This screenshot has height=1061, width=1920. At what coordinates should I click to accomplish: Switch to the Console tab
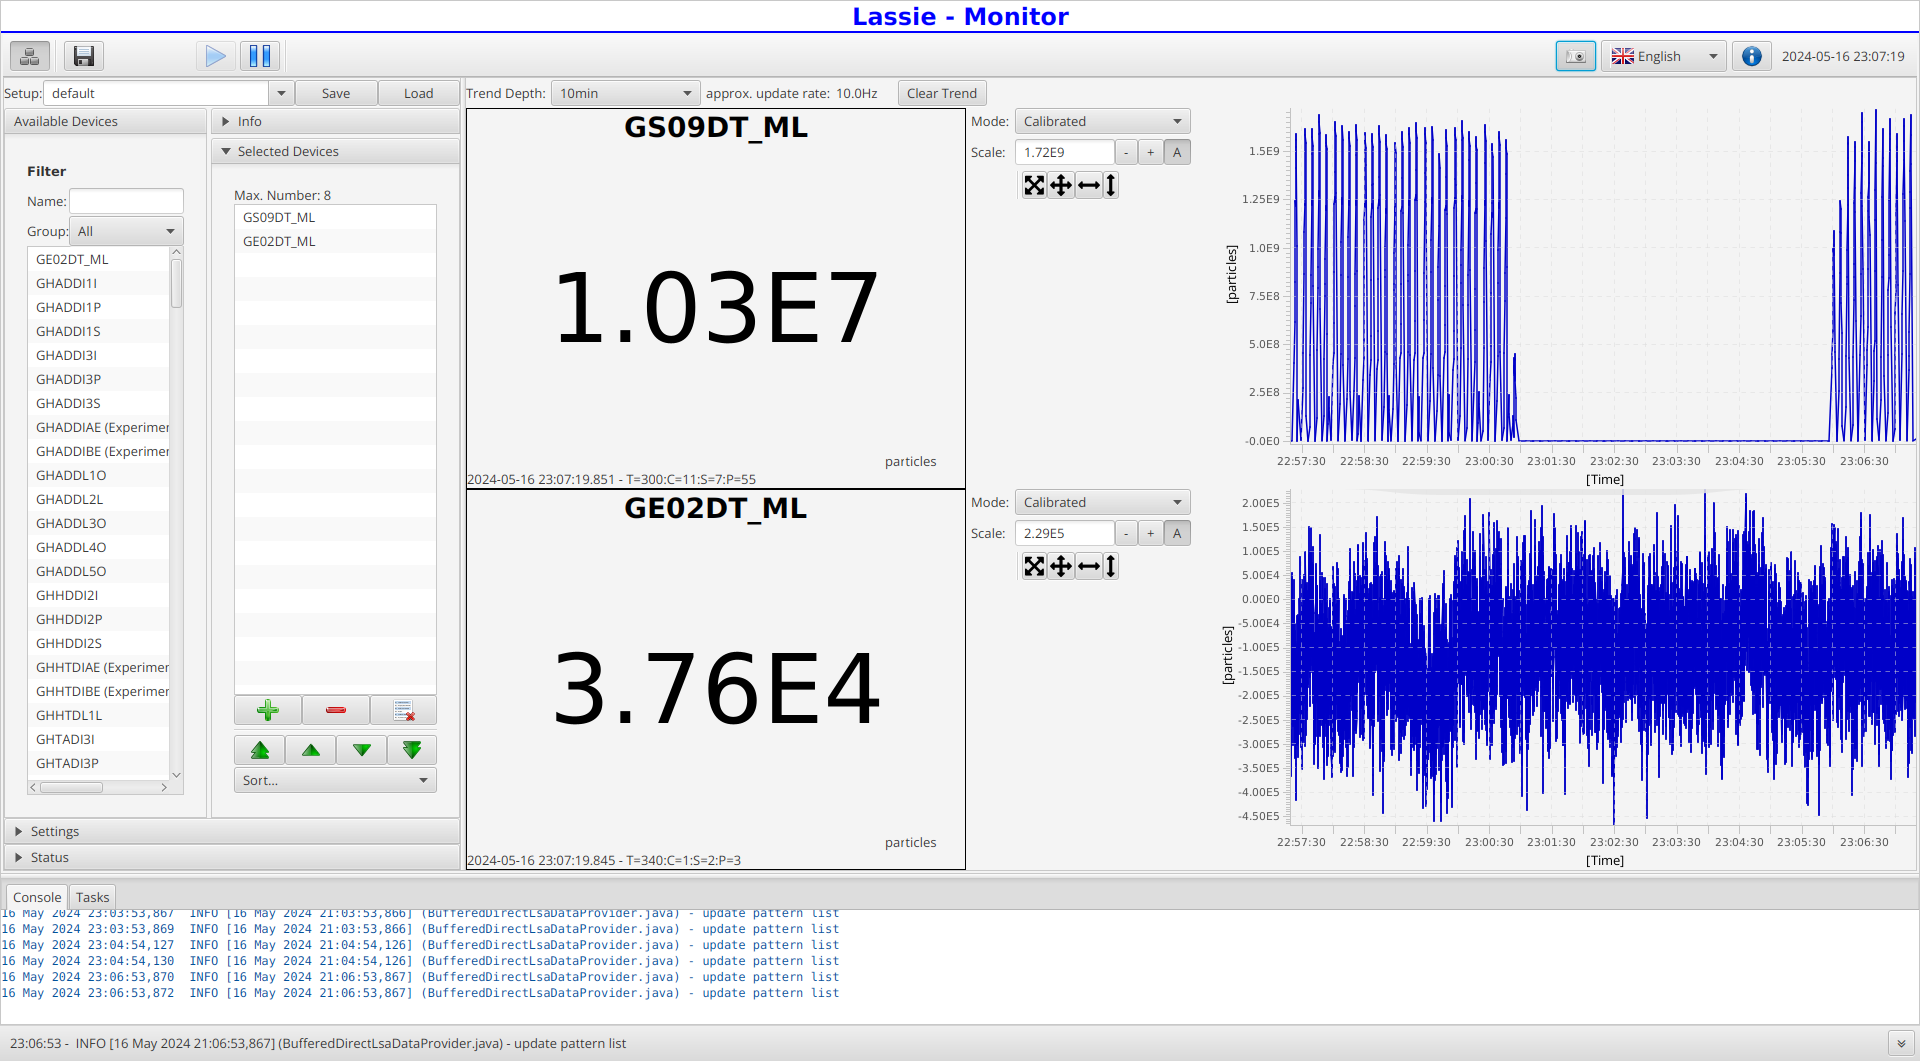pyautogui.click(x=37, y=897)
